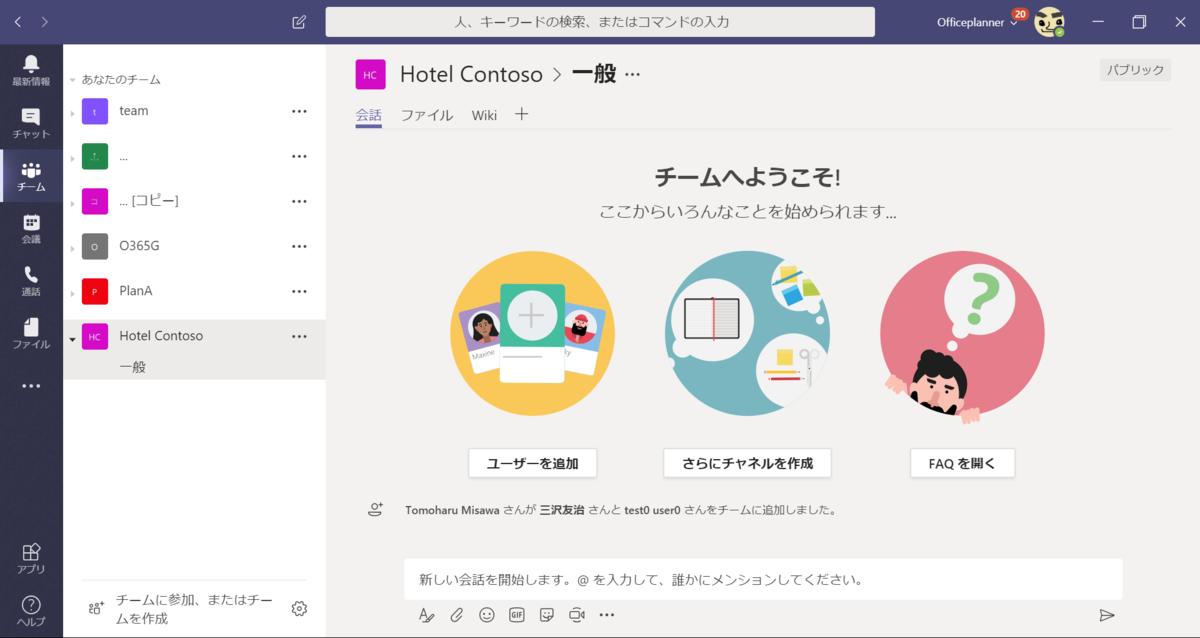The width and height of the screenshot is (1200, 638).
Task: Focus the search or command box
Action: click(x=600, y=22)
